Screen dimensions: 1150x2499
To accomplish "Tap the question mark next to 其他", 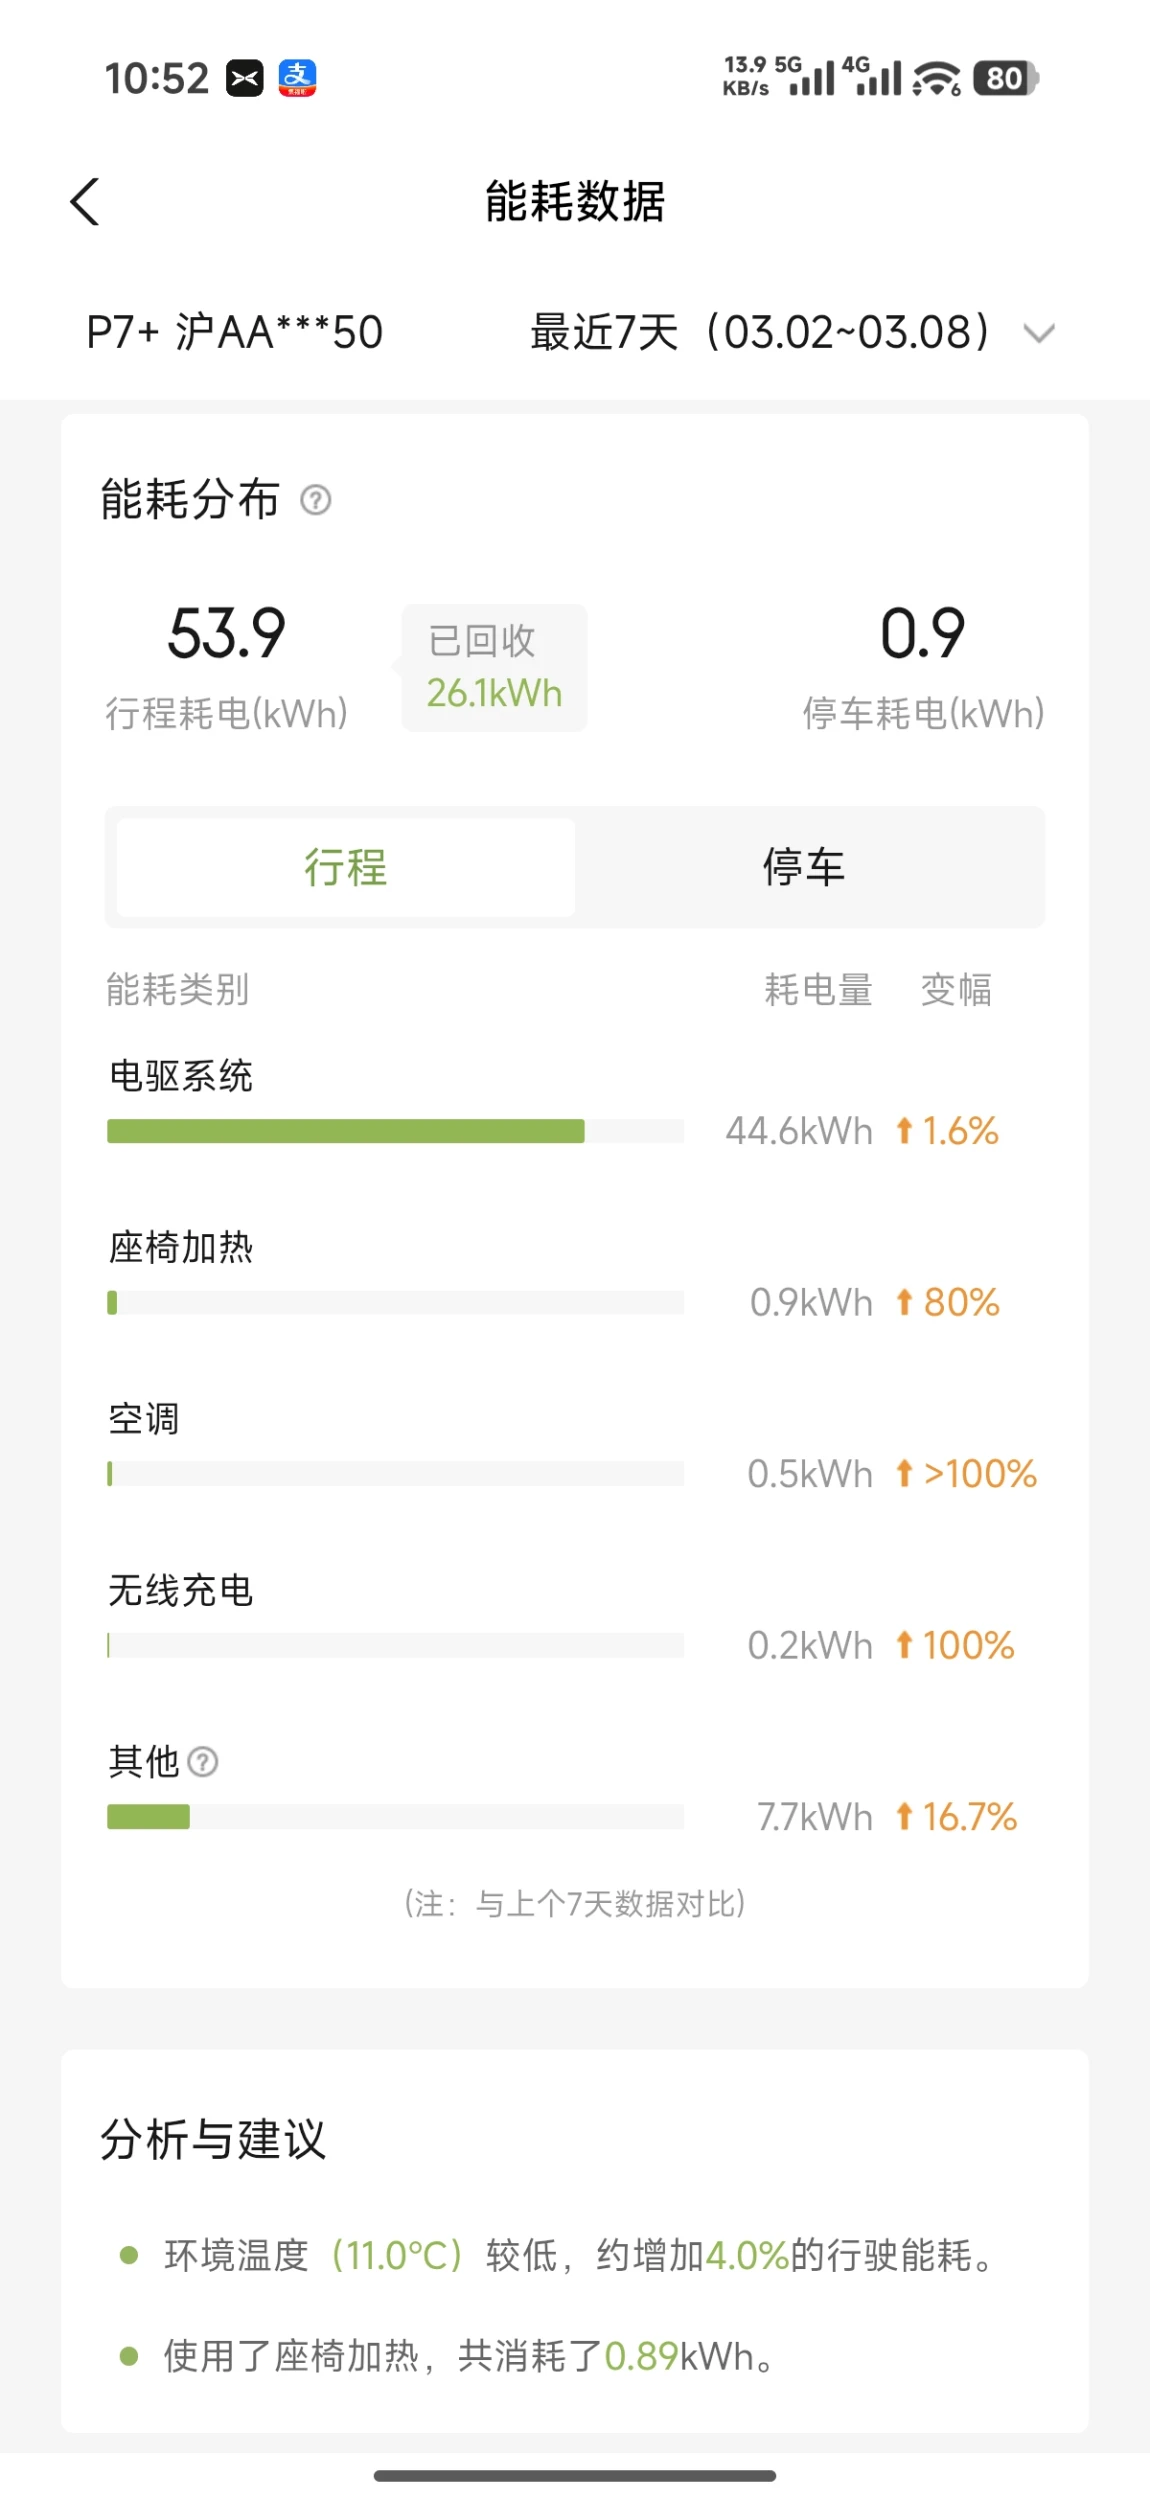I will [x=203, y=1761].
